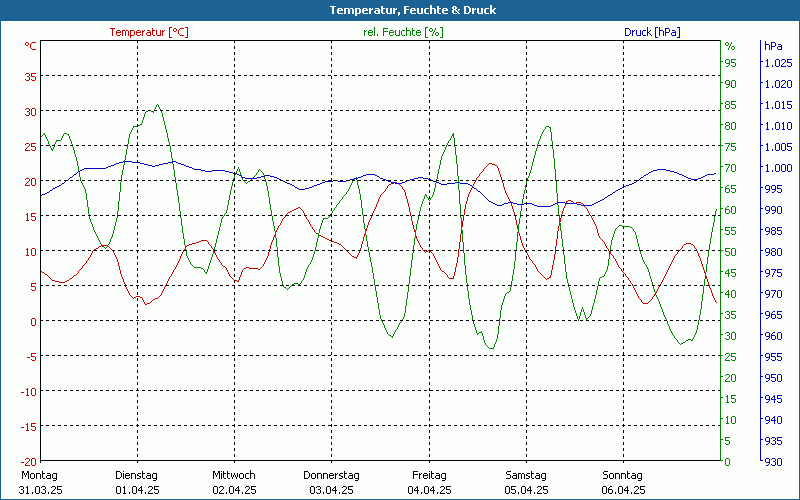800x500 pixels.
Task: Click the date '06.04.25'
Action: (x=623, y=490)
